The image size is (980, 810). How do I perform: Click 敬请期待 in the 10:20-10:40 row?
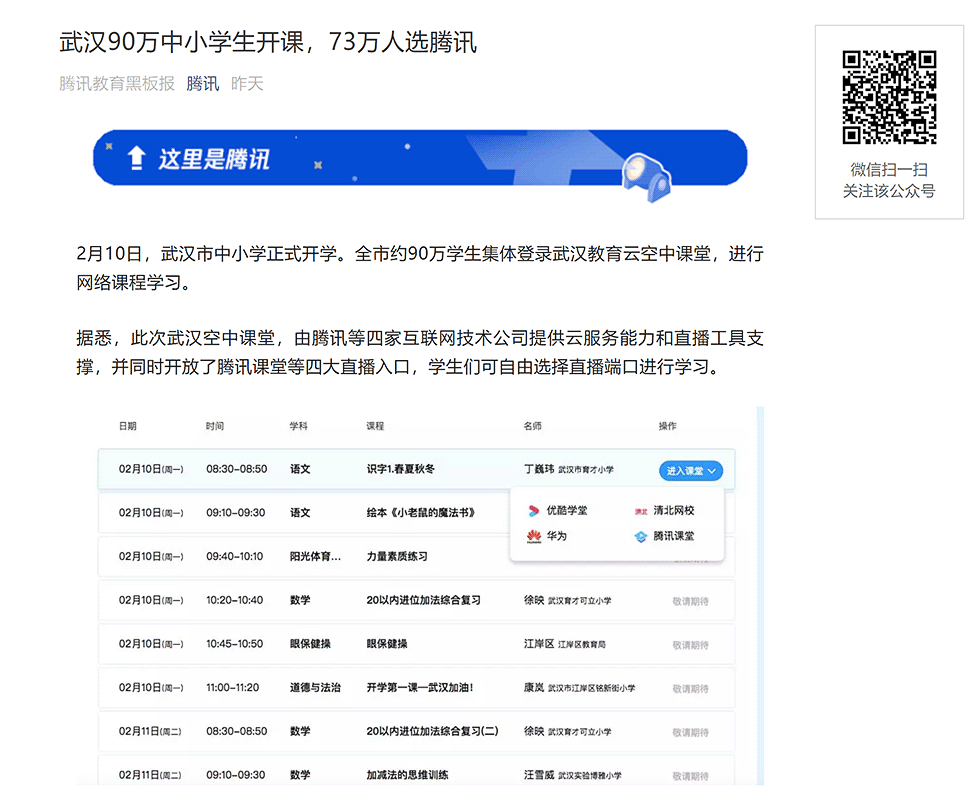[x=691, y=601]
